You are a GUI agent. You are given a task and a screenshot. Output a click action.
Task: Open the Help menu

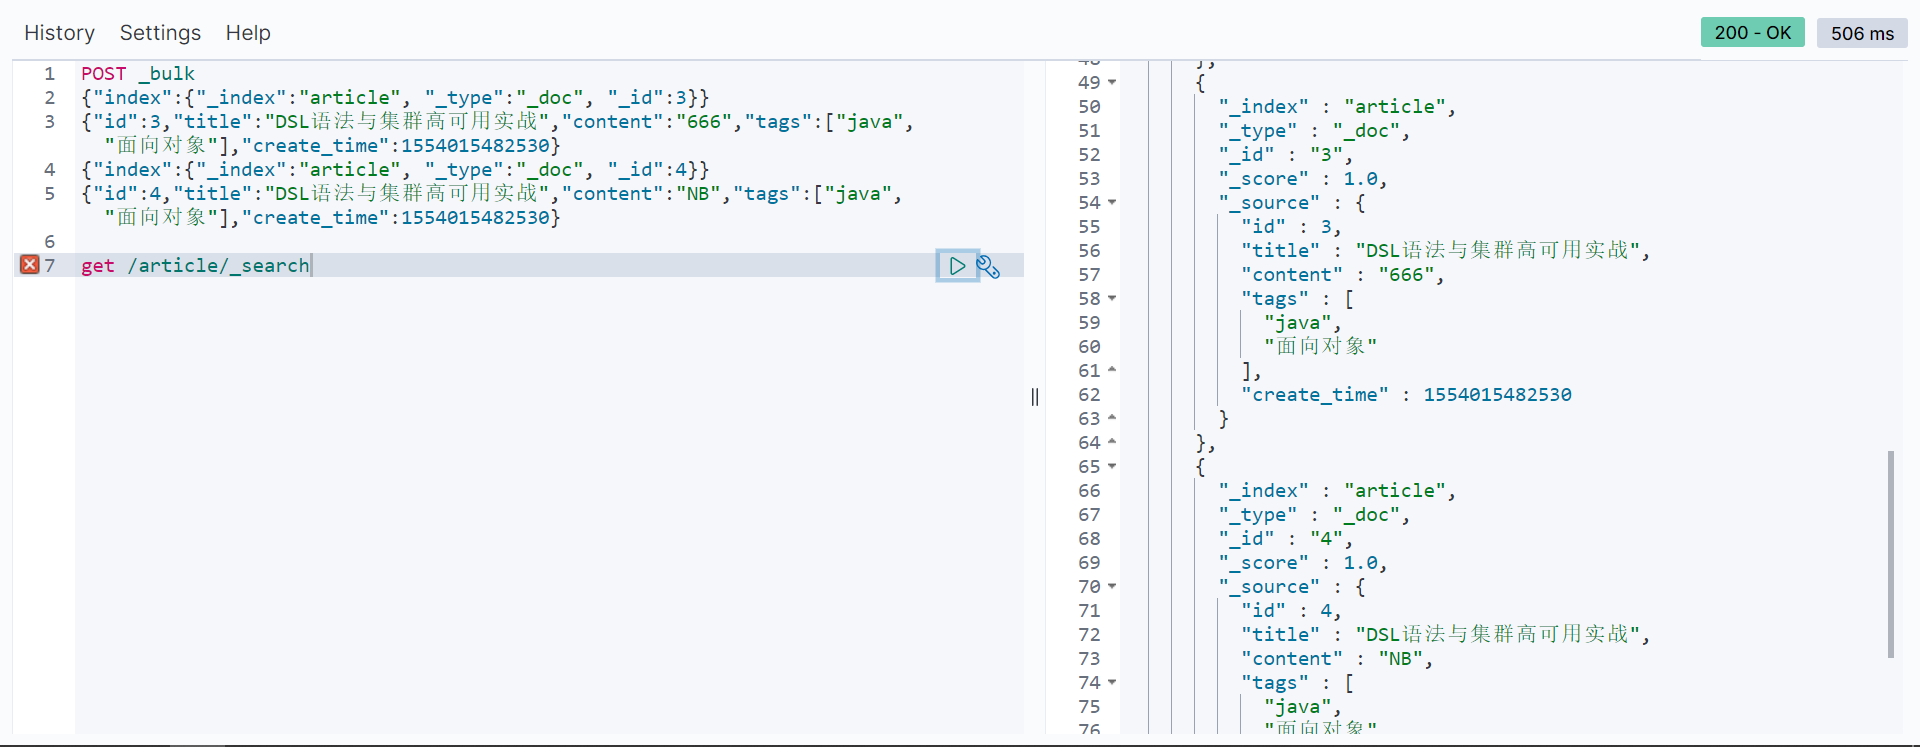[248, 33]
